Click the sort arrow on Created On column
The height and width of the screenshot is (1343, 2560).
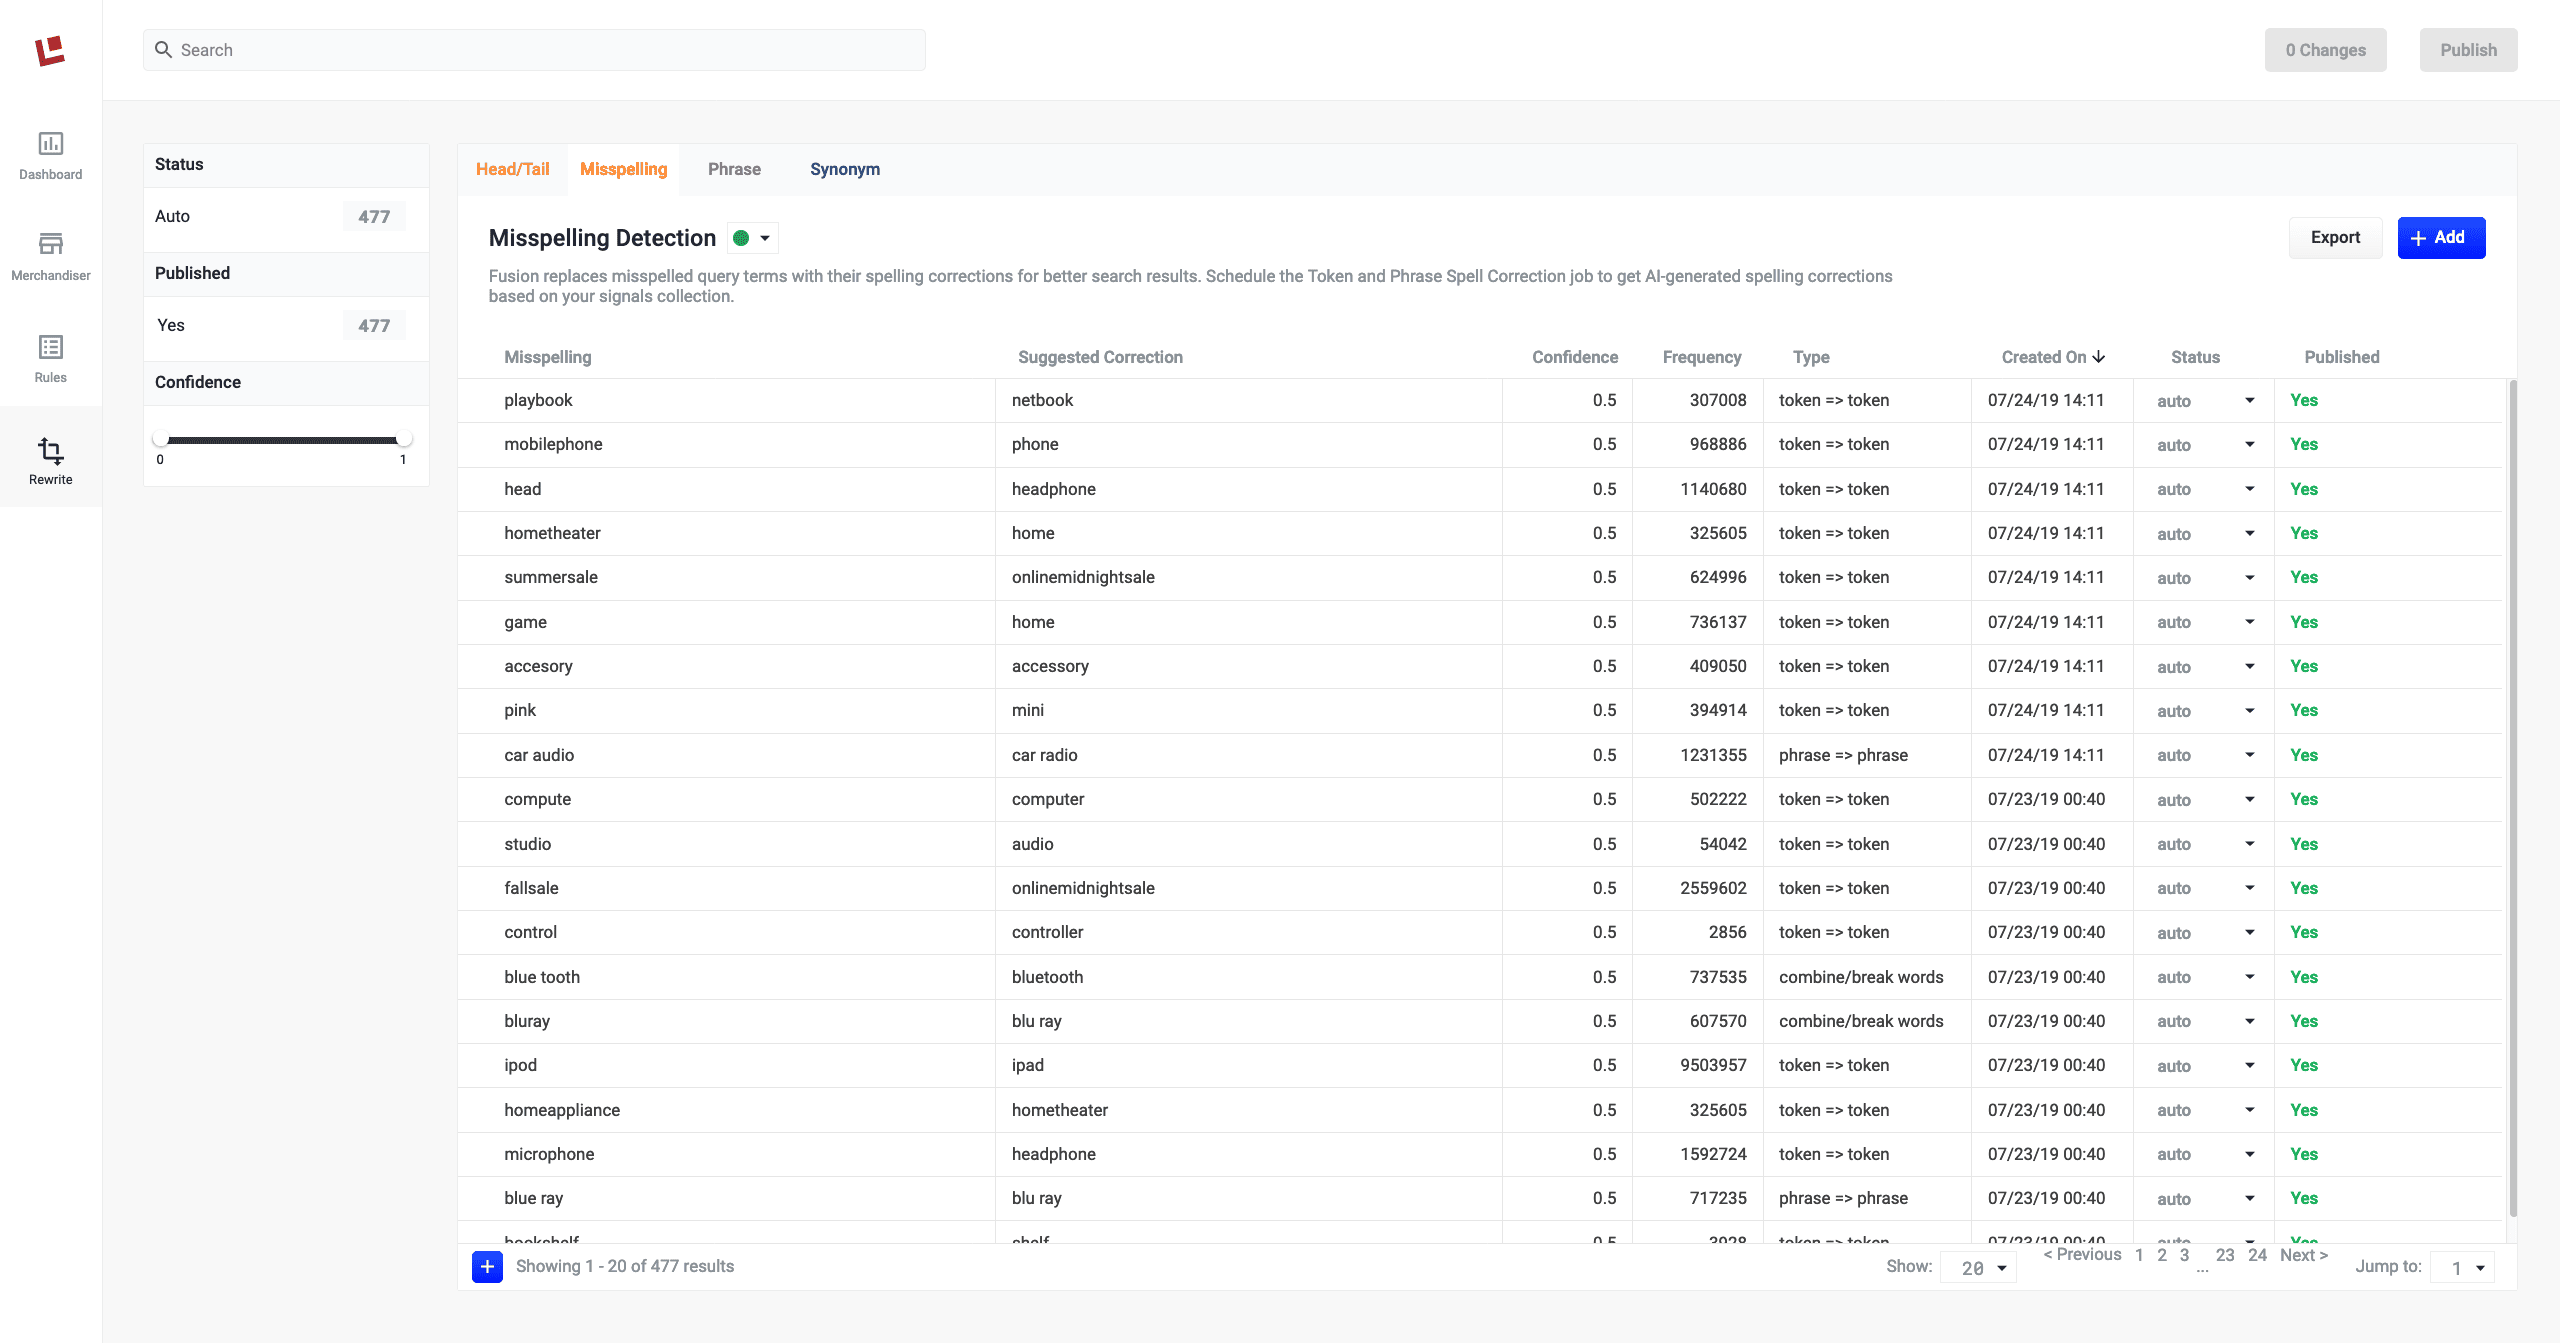coord(2098,357)
